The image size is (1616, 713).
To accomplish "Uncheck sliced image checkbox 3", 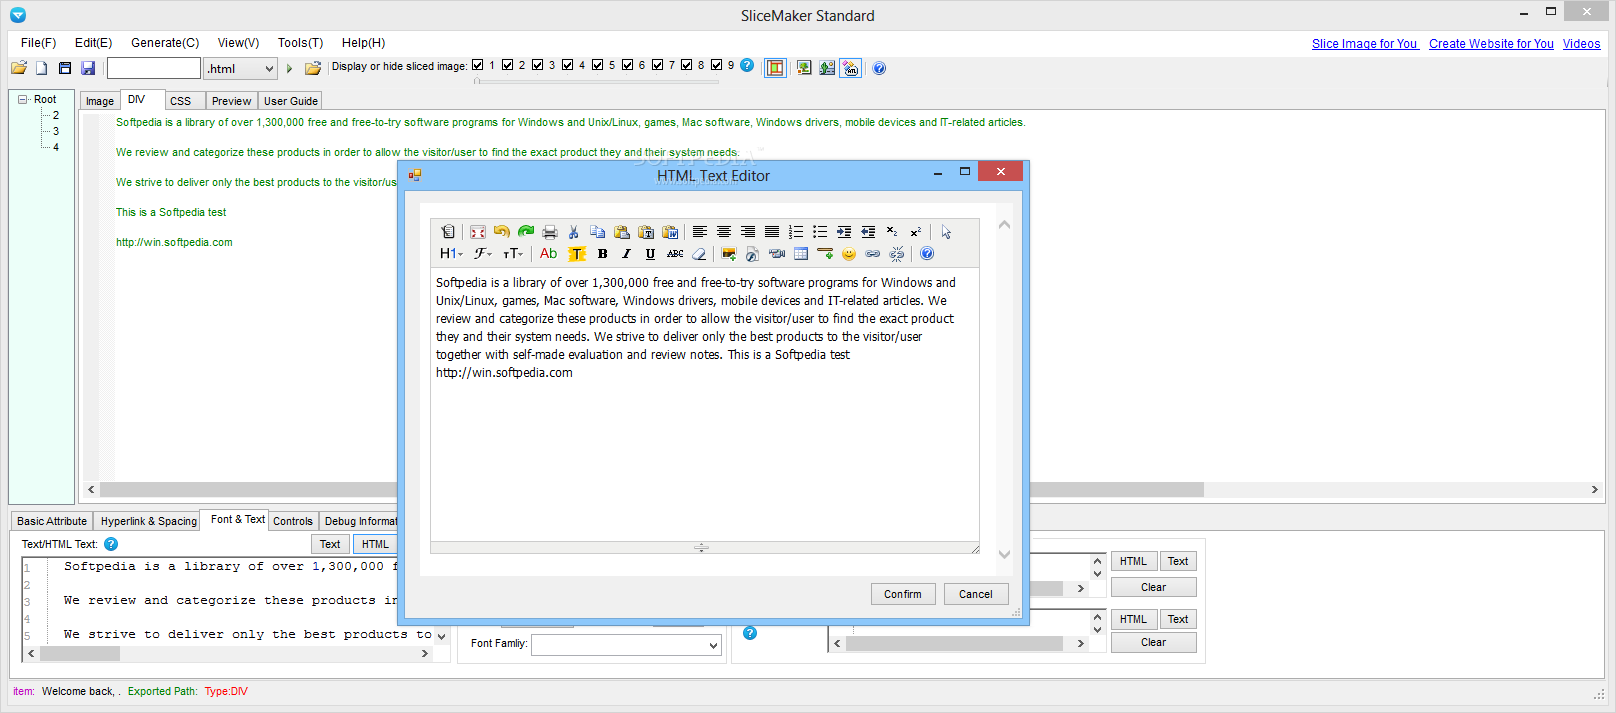I will [538, 65].
